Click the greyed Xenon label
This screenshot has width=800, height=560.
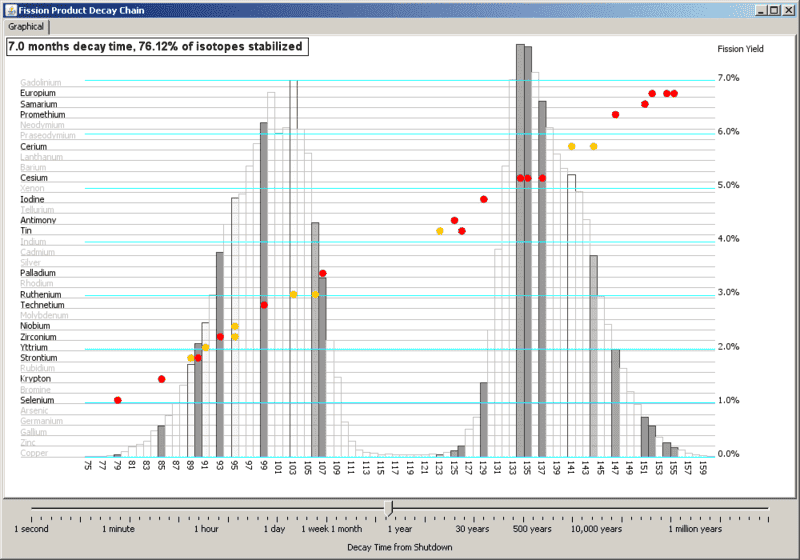(x=32, y=188)
